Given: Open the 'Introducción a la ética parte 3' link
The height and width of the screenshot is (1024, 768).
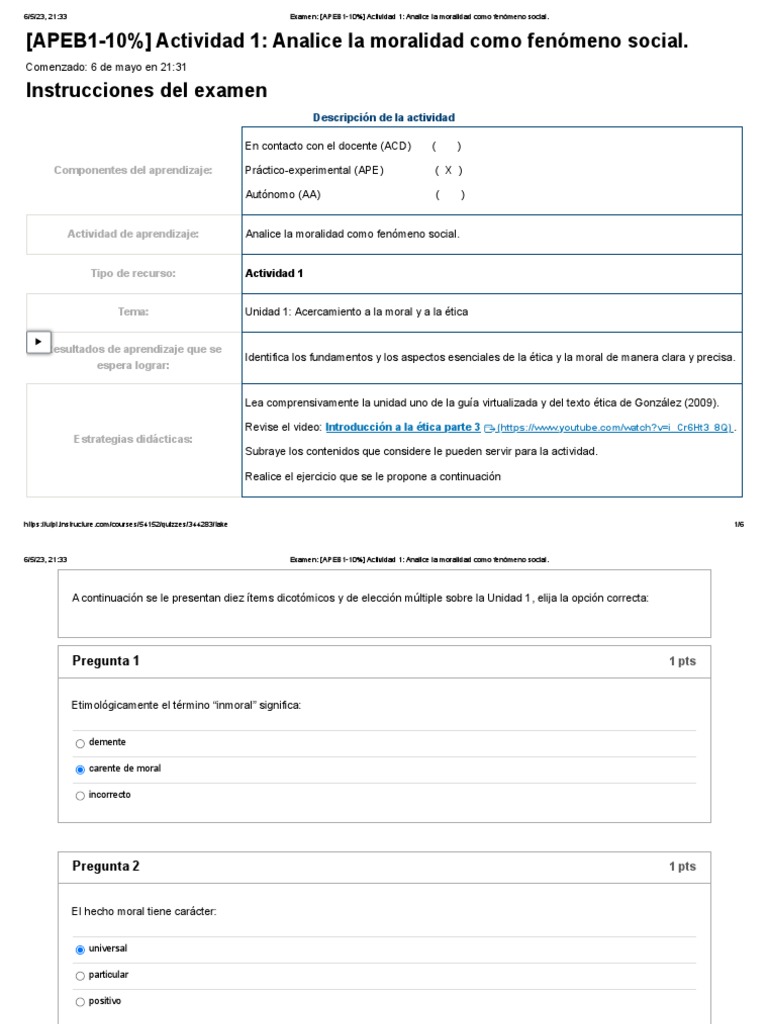Looking at the screenshot, I should (x=403, y=426).
